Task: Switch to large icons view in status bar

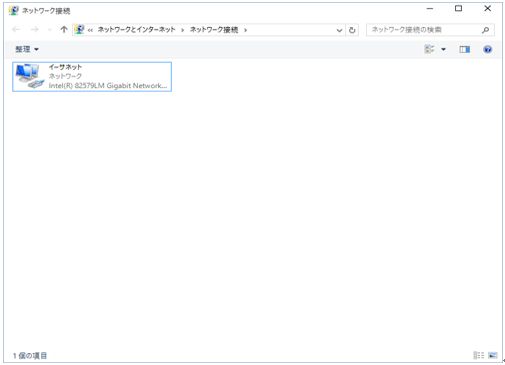Action: (x=493, y=355)
